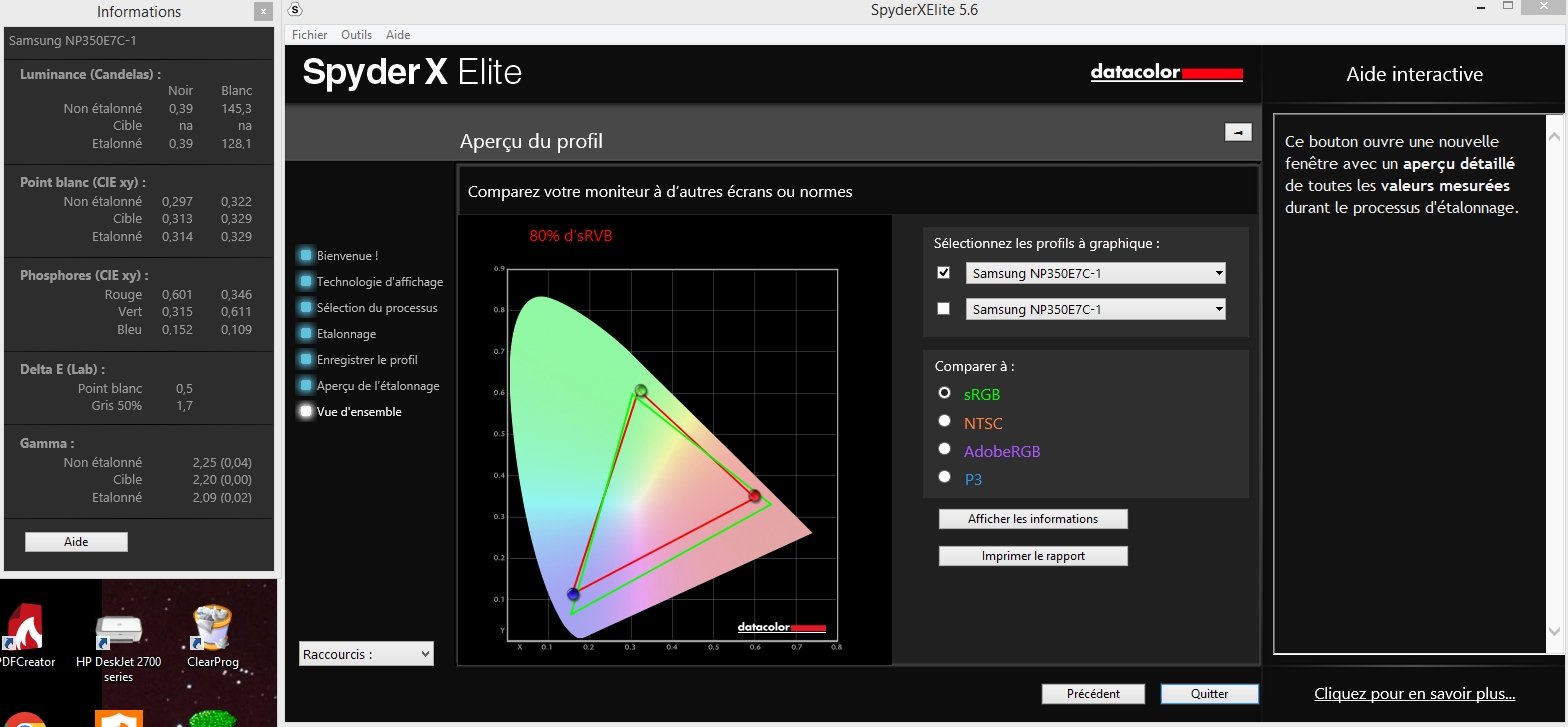Open the second Samsung NP350E7C-1 profile dropdown
1568x727 pixels.
click(1095, 309)
